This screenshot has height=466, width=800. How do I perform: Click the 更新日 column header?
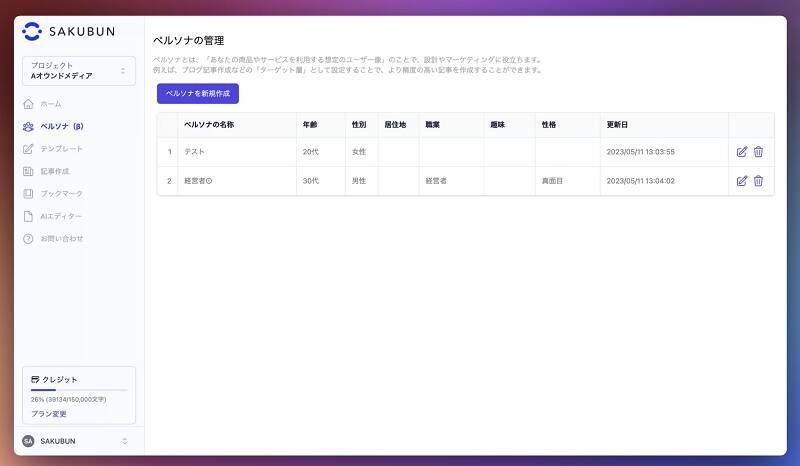617,125
